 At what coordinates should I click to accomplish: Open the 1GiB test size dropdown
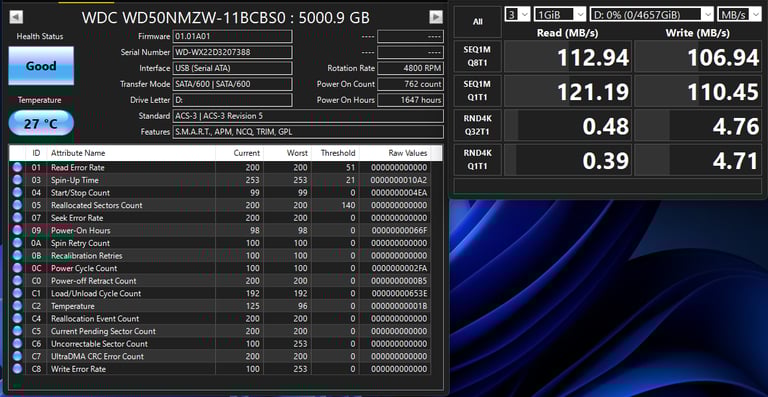pyautogui.click(x=560, y=14)
